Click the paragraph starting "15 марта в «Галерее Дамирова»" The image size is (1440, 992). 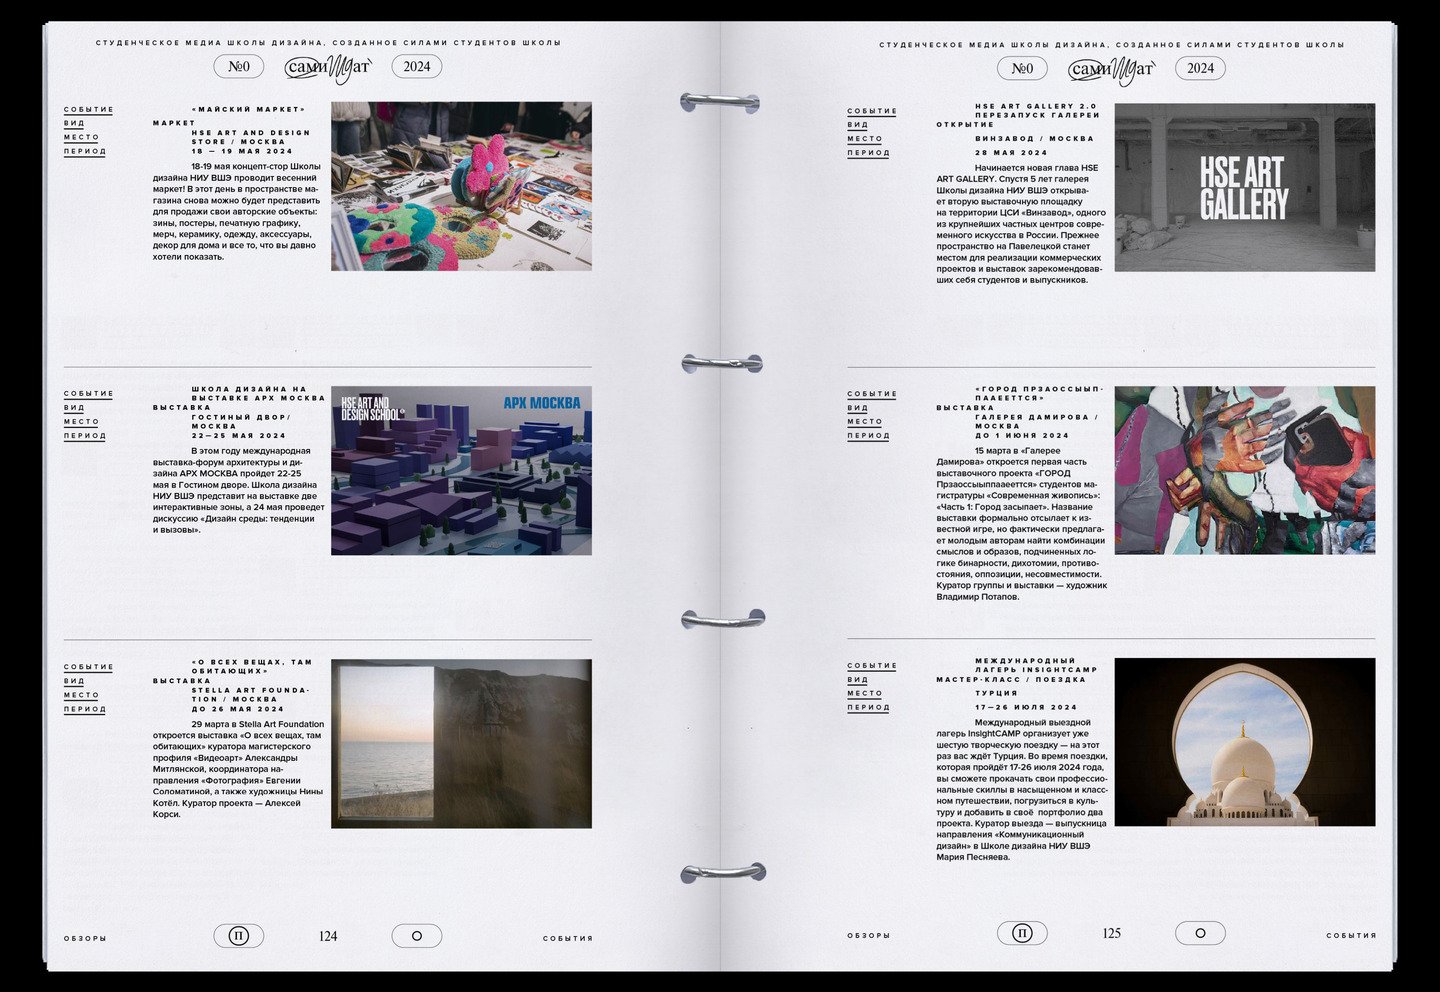[x=1022, y=524]
